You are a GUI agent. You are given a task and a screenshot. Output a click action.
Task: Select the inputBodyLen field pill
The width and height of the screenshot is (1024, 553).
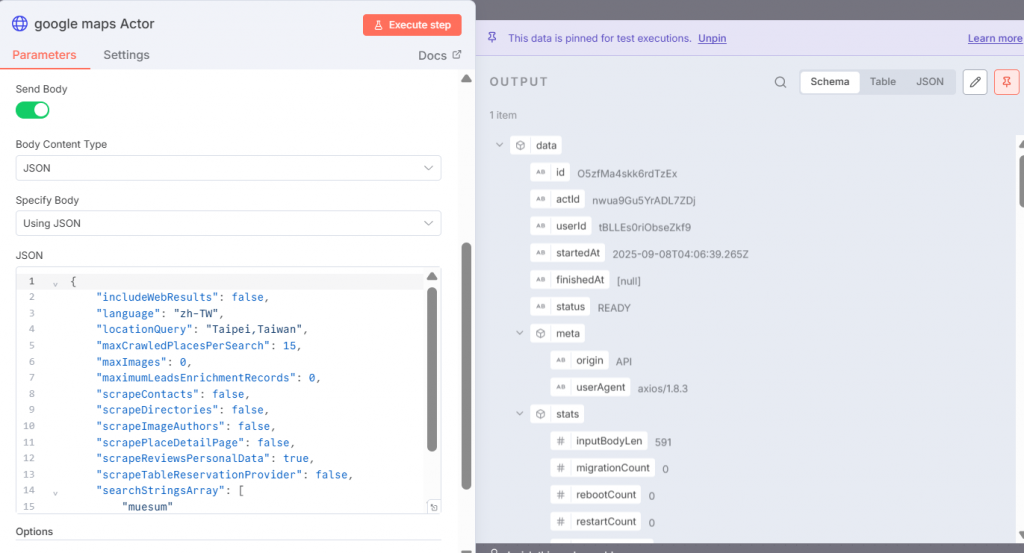600,441
